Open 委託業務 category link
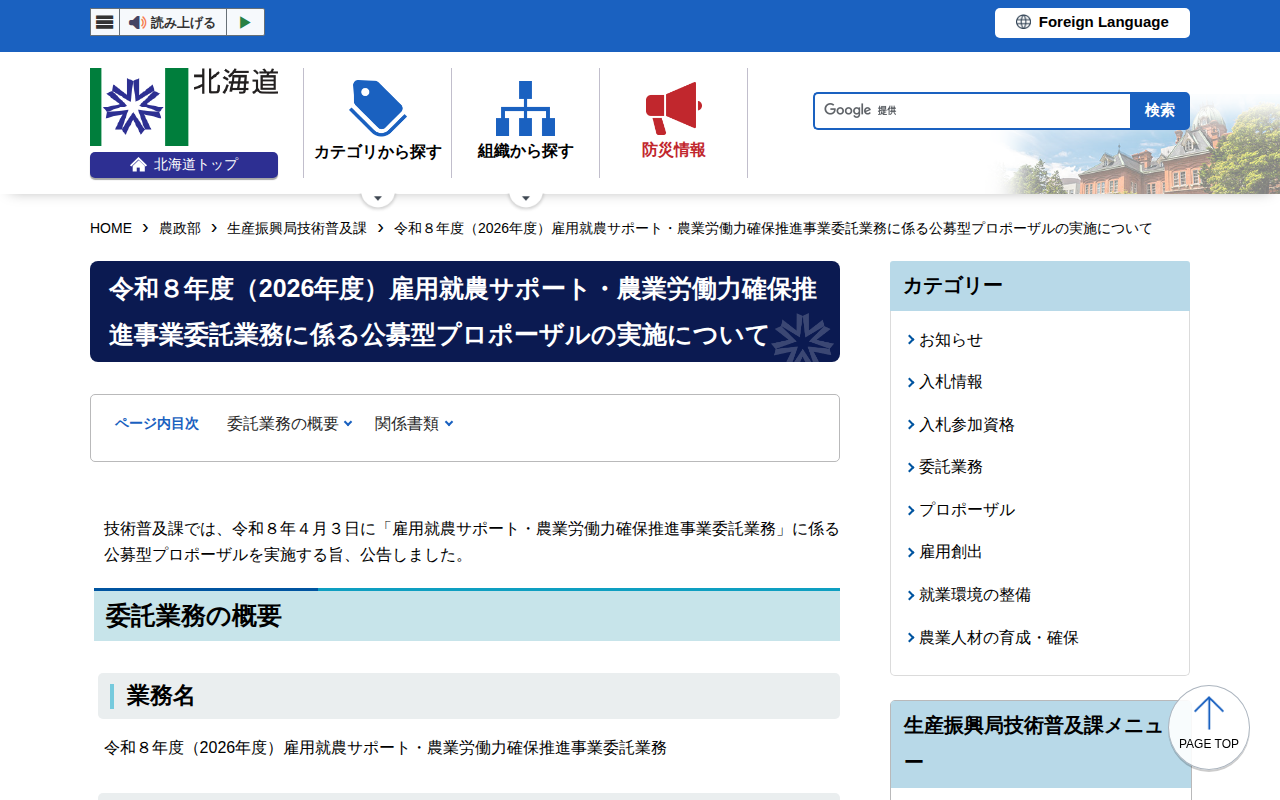Screen dimensions: 1280x800 coord(950,467)
